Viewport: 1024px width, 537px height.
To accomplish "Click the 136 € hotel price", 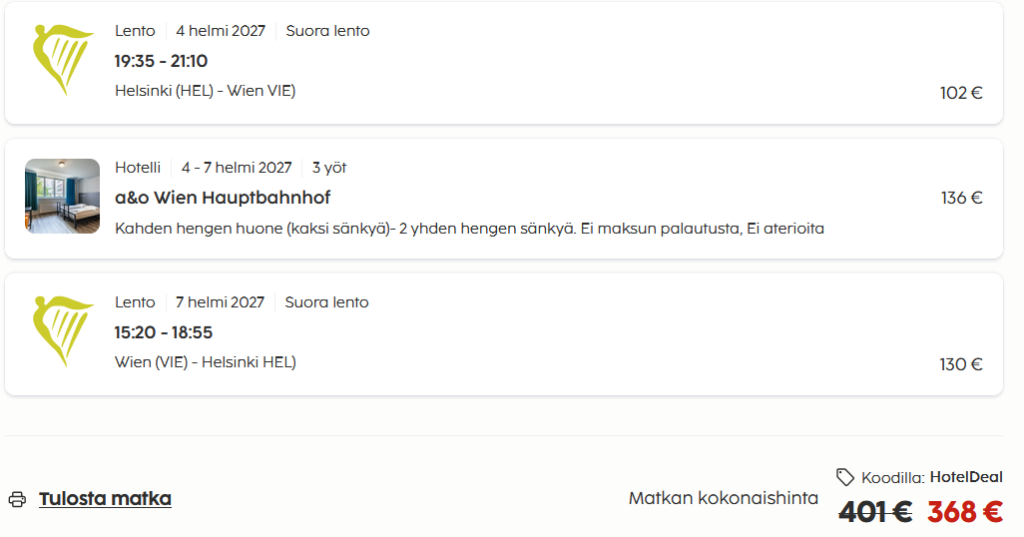I will (961, 197).
